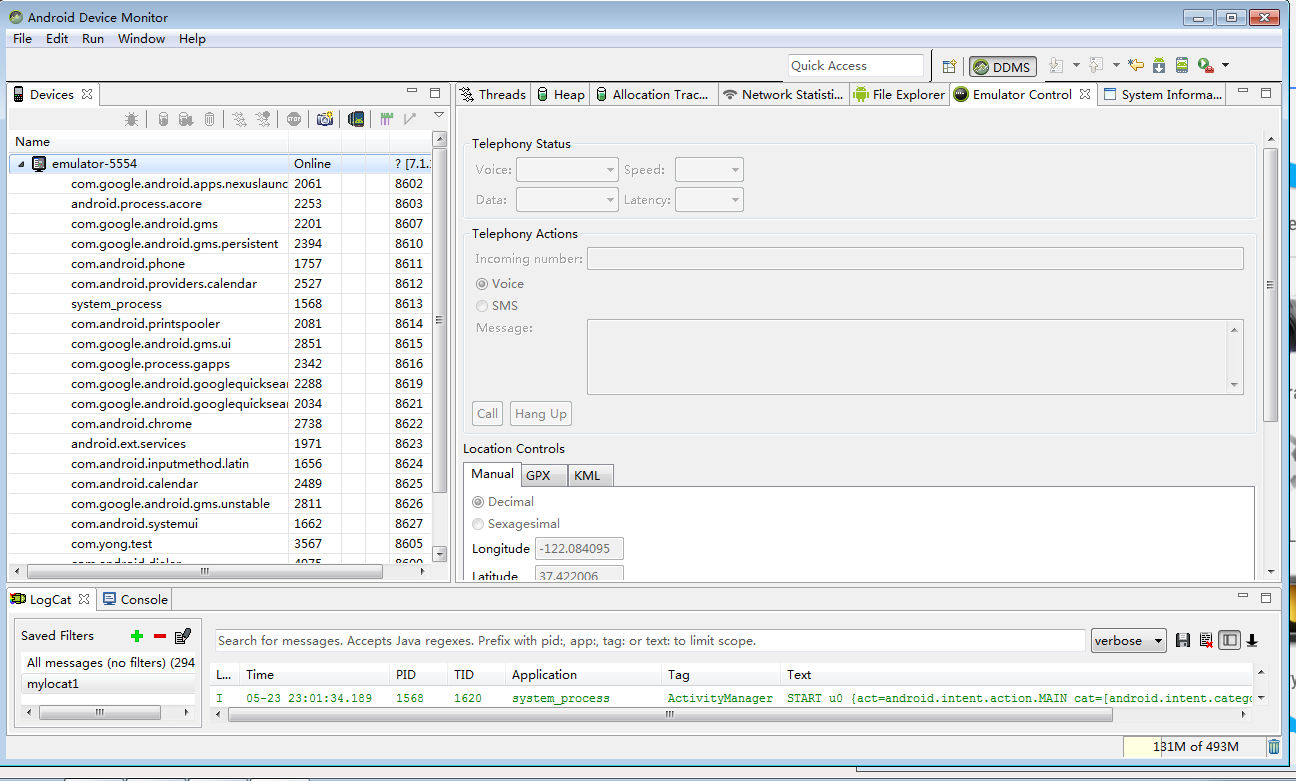Click the Dump View Hierarchy icon
Image resolution: width=1296 pixels, height=781 pixels.
click(355, 119)
